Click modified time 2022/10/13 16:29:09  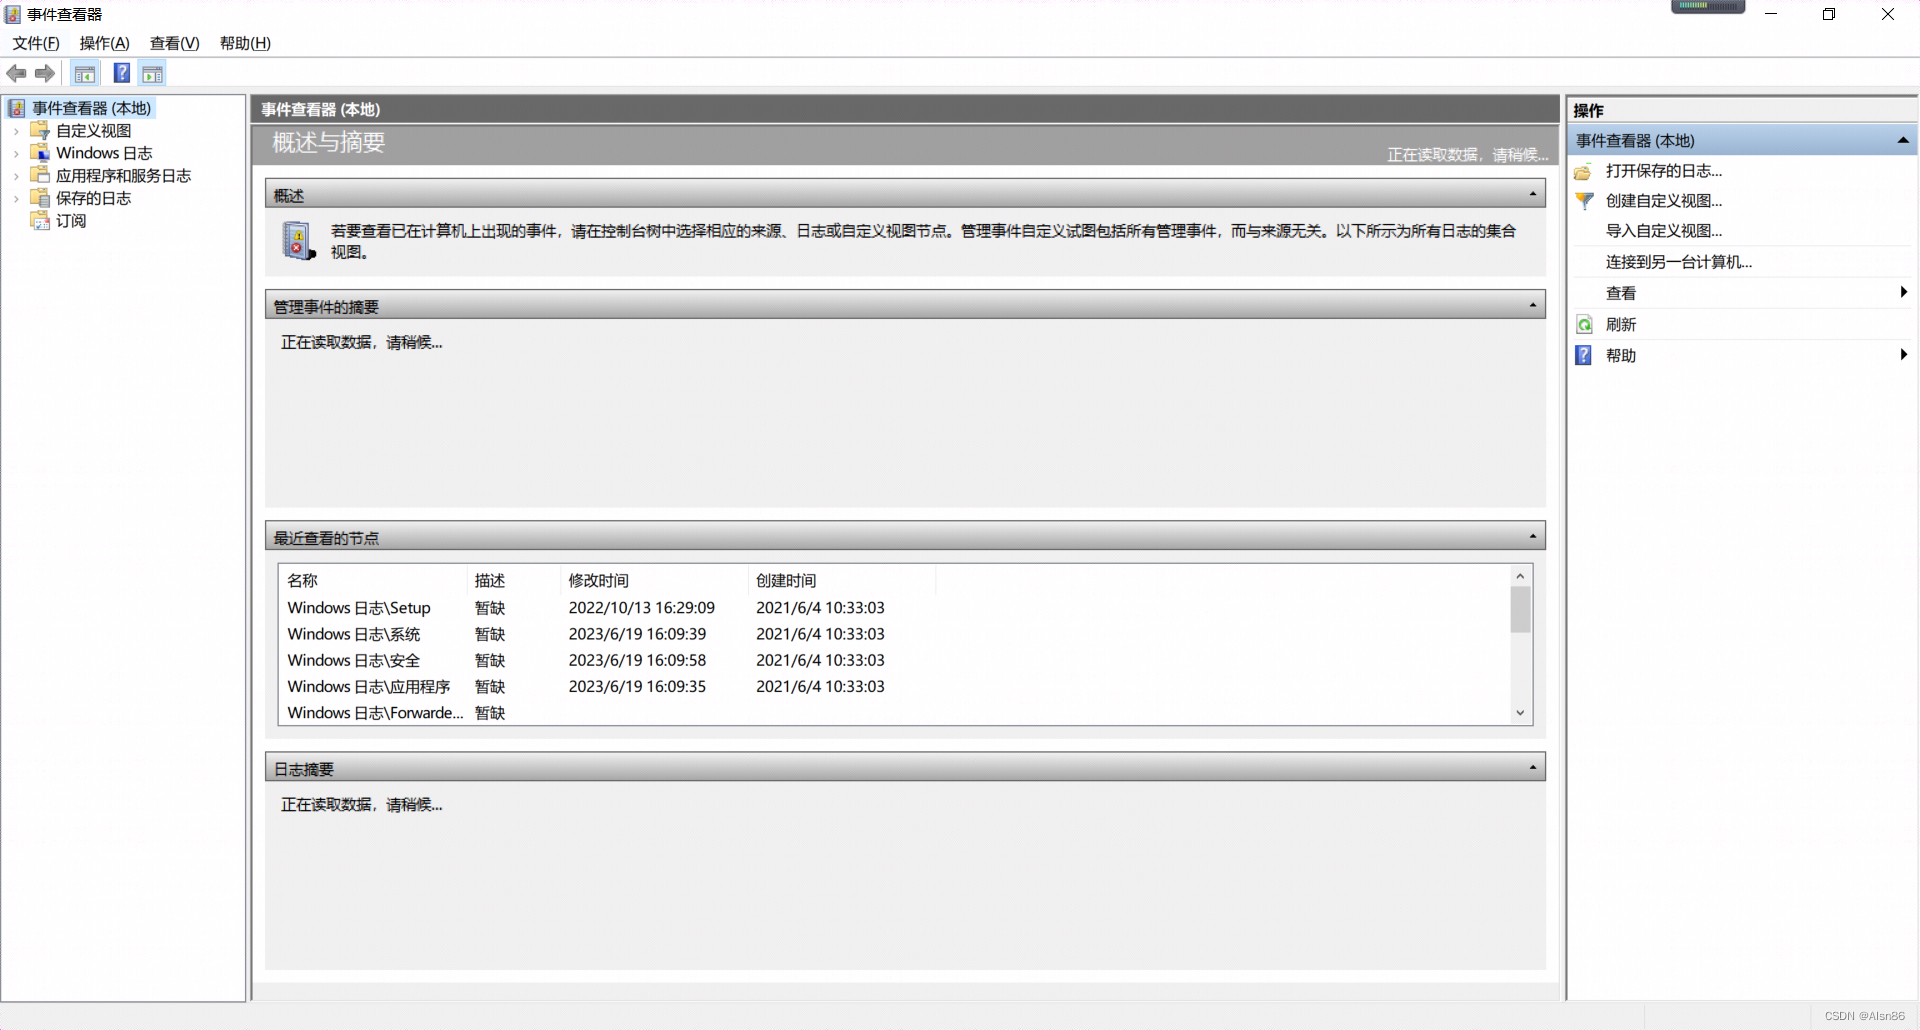coord(642,608)
